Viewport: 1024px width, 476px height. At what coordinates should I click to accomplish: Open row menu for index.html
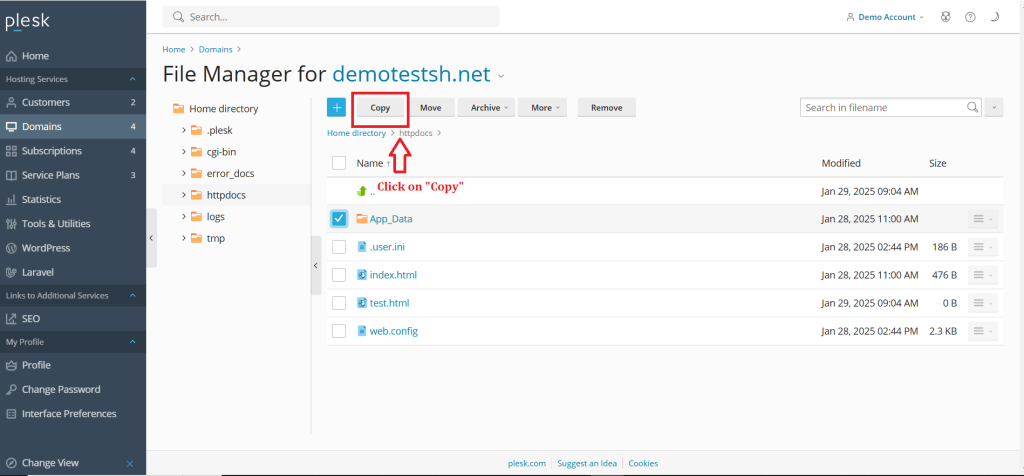click(x=982, y=275)
